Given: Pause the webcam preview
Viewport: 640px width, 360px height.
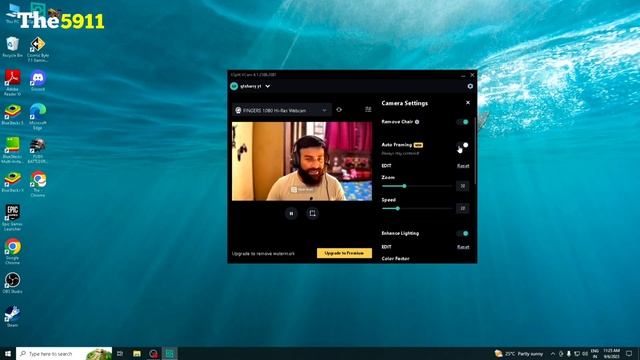Looking at the screenshot, I should (291, 213).
